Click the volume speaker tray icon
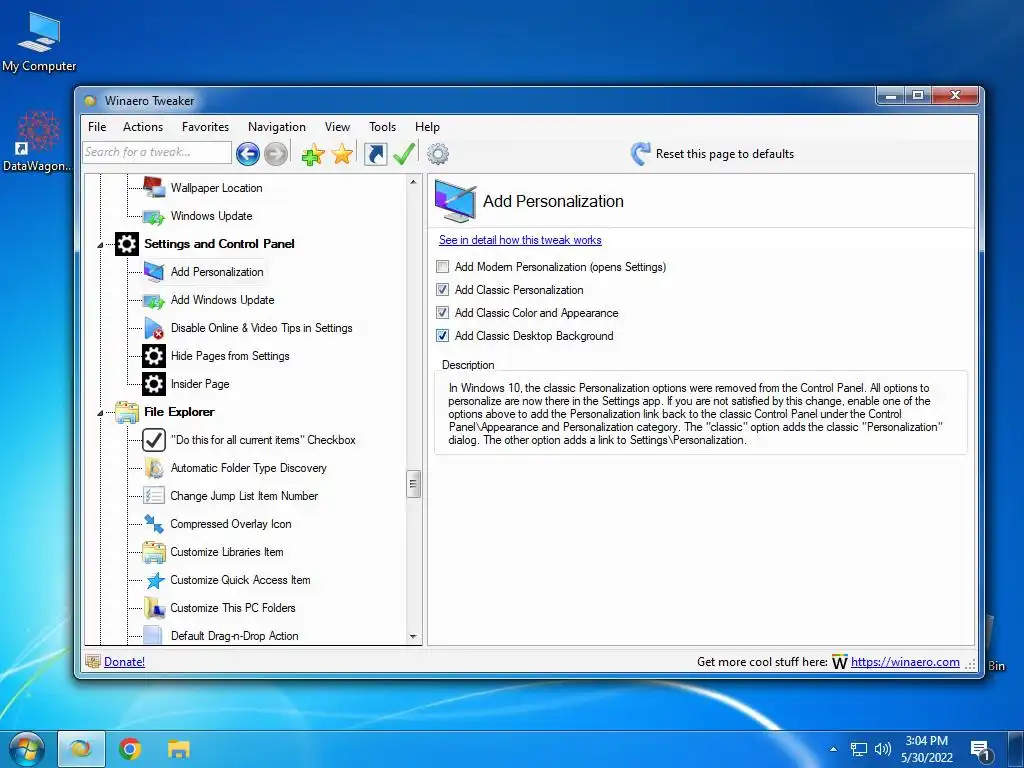Image resolution: width=1024 pixels, height=768 pixels. click(883, 749)
